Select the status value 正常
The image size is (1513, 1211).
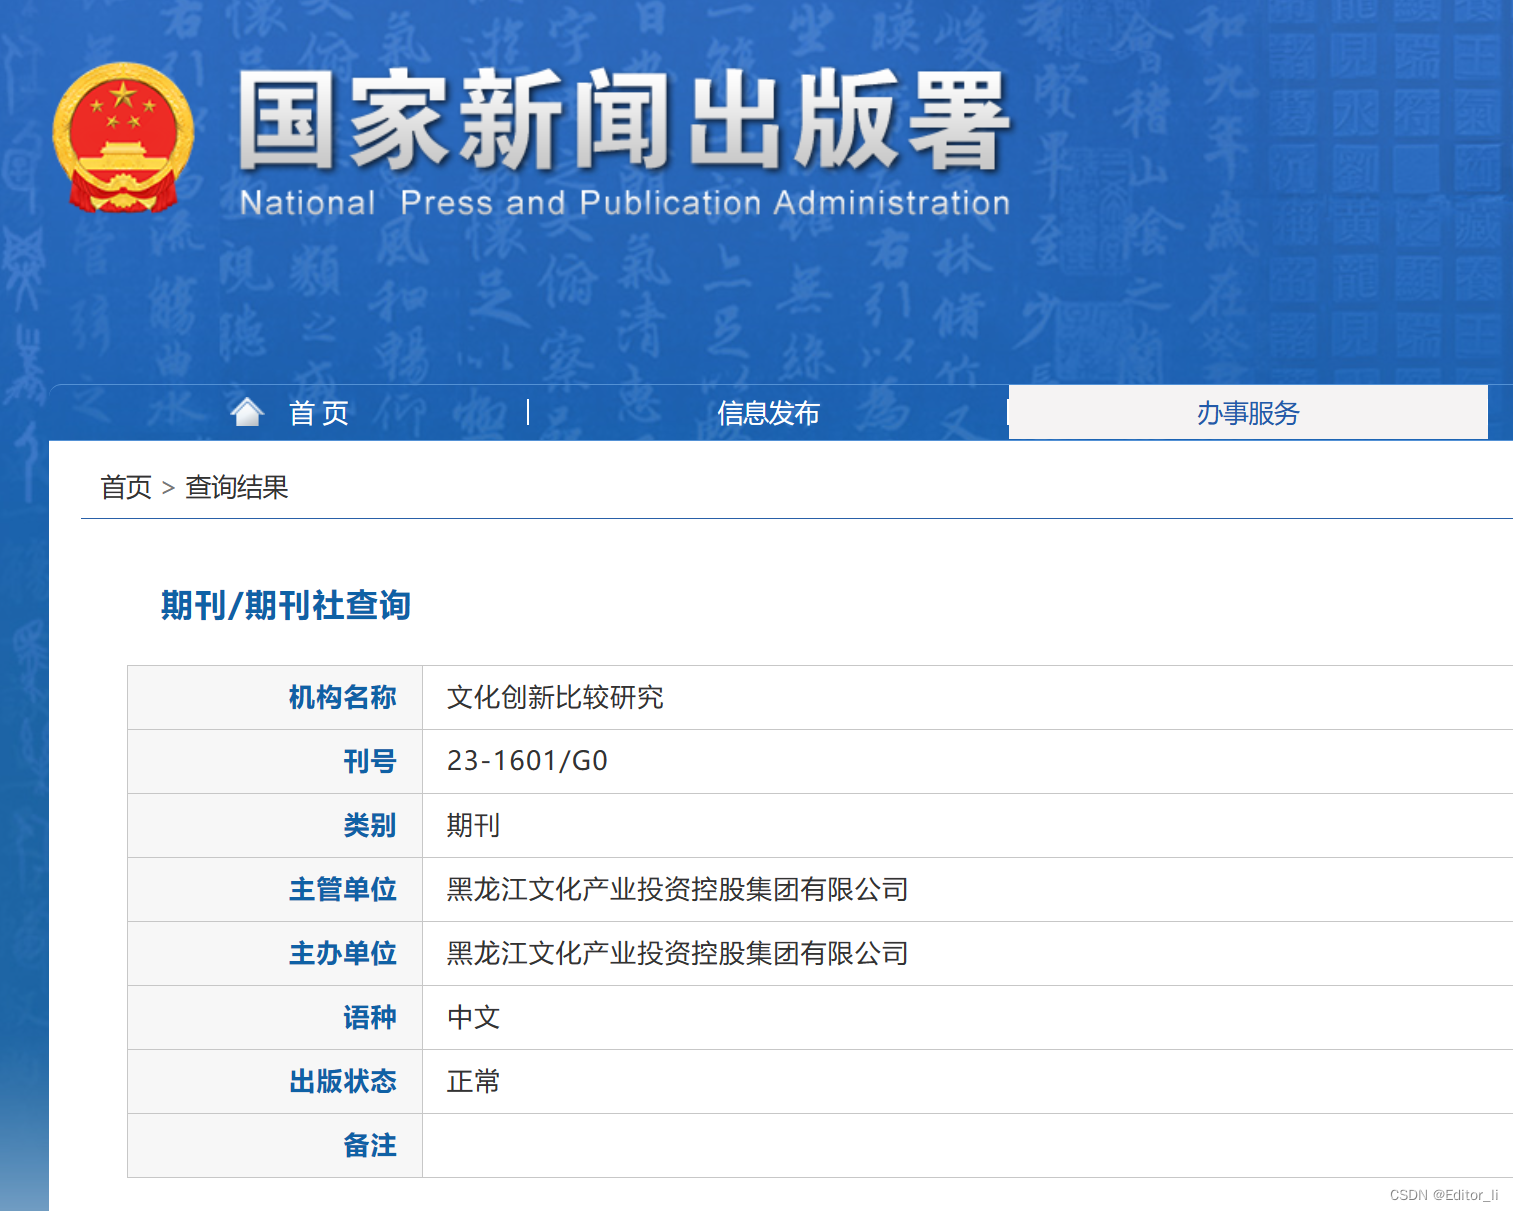[473, 1081]
